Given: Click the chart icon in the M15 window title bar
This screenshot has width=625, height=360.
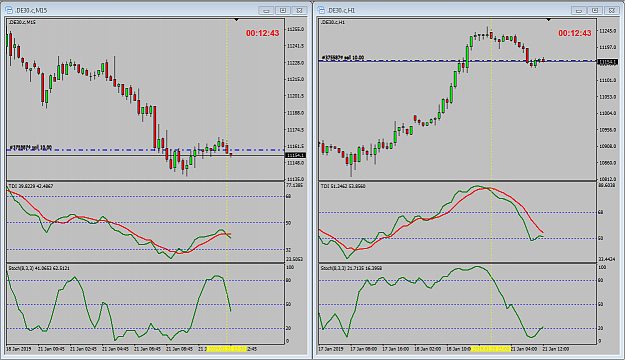Looking at the screenshot, I should (9, 10).
